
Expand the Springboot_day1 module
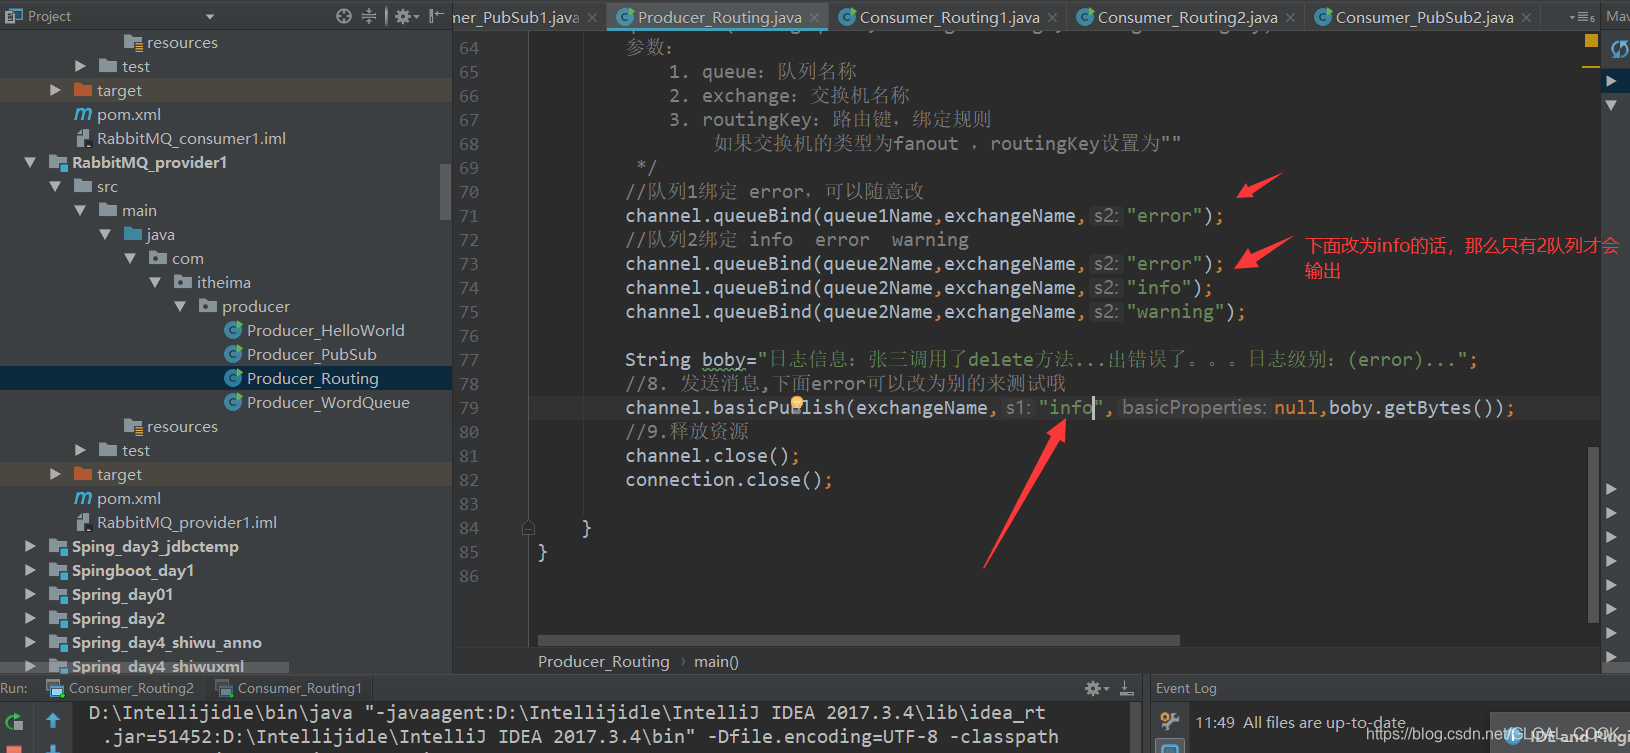click(30, 570)
